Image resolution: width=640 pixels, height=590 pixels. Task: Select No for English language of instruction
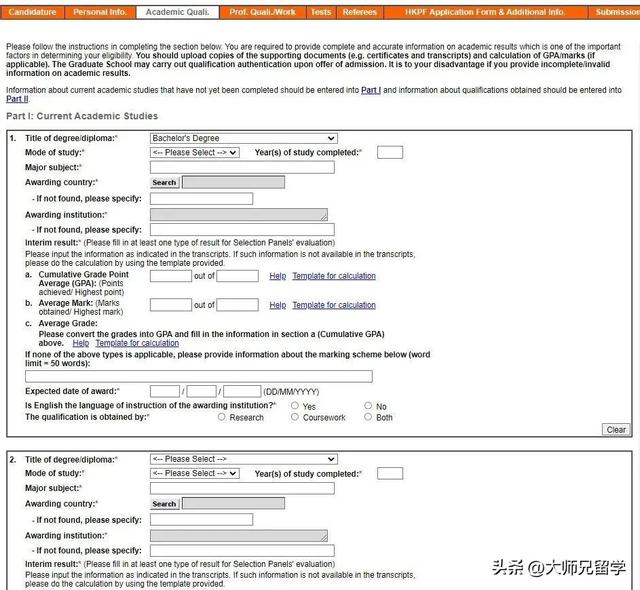[x=368, y=406]
